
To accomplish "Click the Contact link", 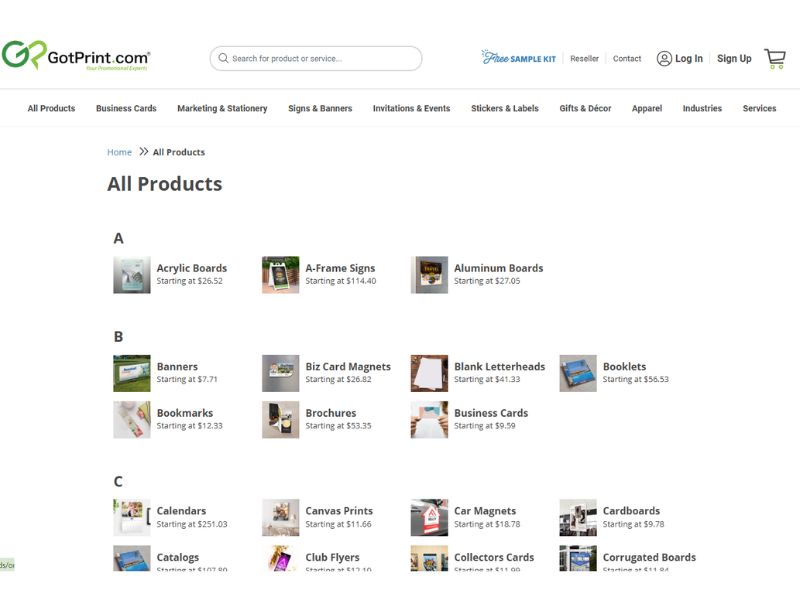I will [627, 59].
